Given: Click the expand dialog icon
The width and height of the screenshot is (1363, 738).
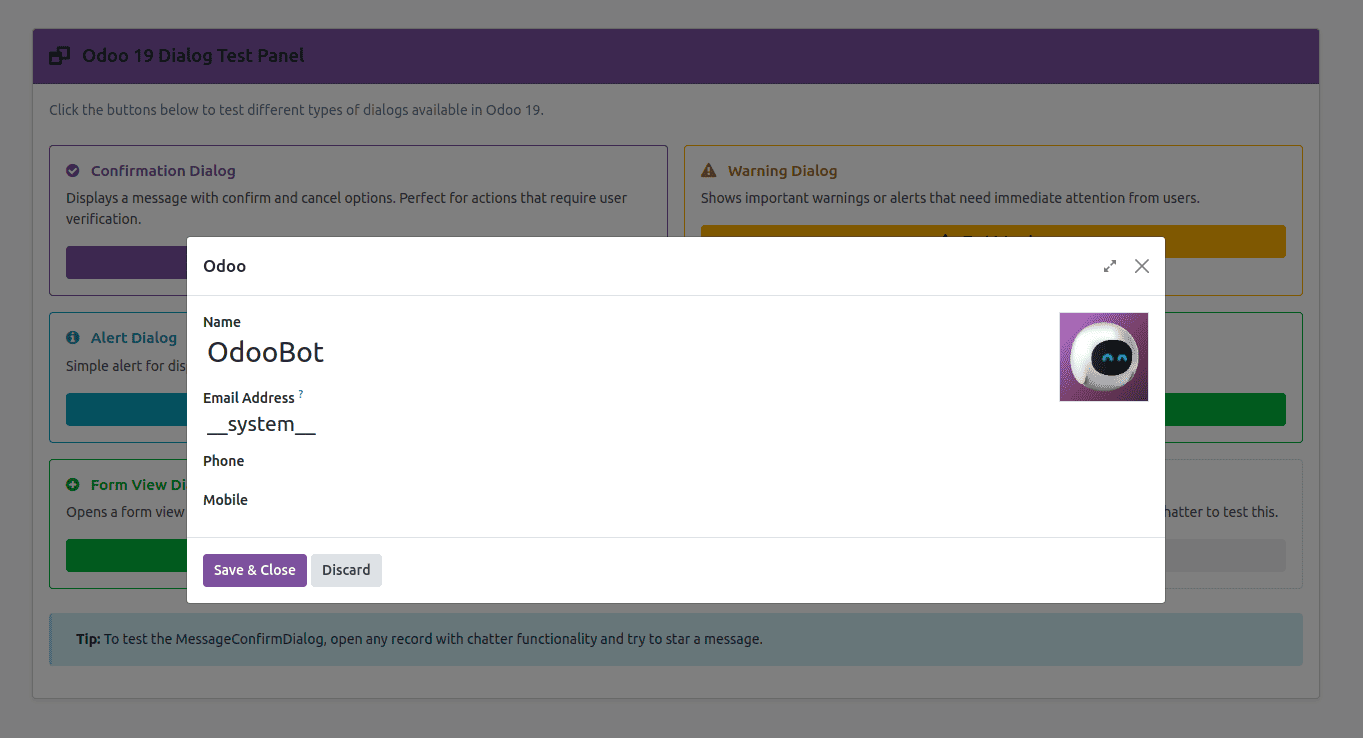Looking at the screenshot, I should [x=1109, y=266].
